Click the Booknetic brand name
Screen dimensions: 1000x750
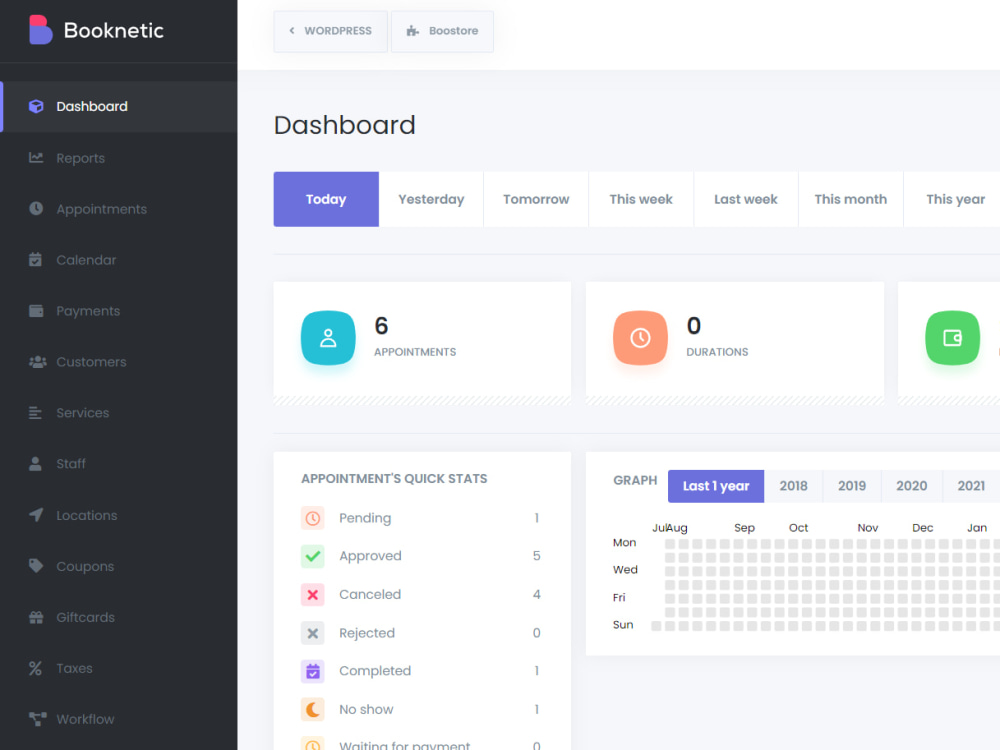click(114, 30)
